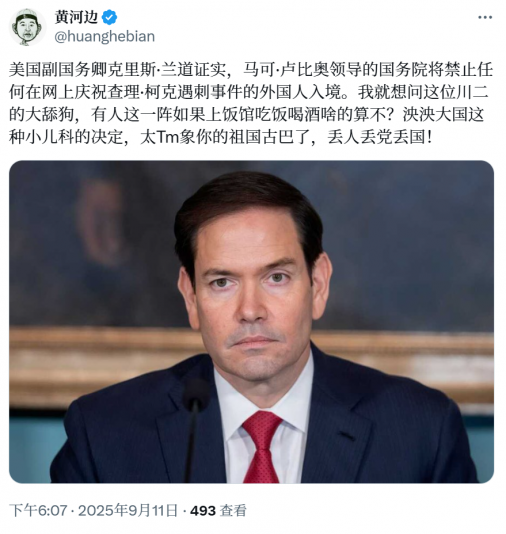Viewport: 506px width, 534px height.
Task: Click the date 2025年9月11日
Action: point(128,511)
